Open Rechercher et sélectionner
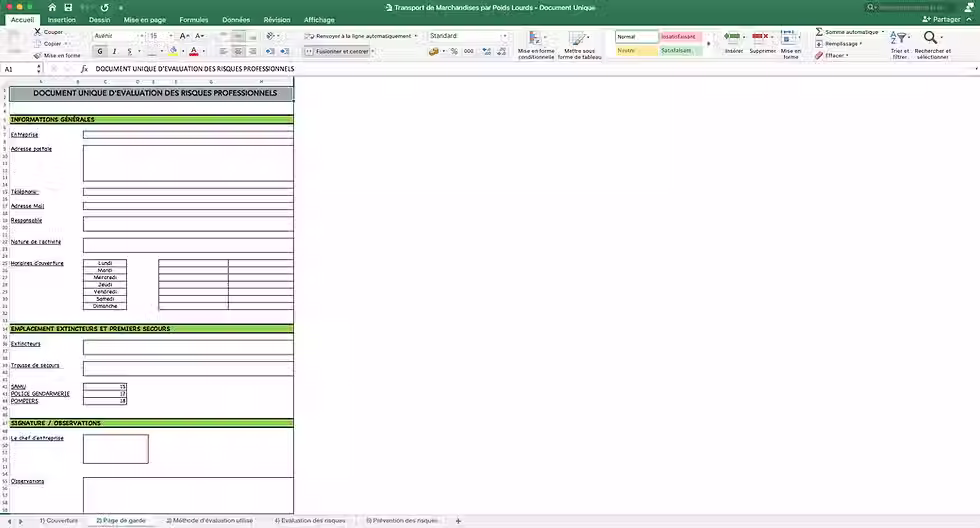 click(x=932, y=45)
